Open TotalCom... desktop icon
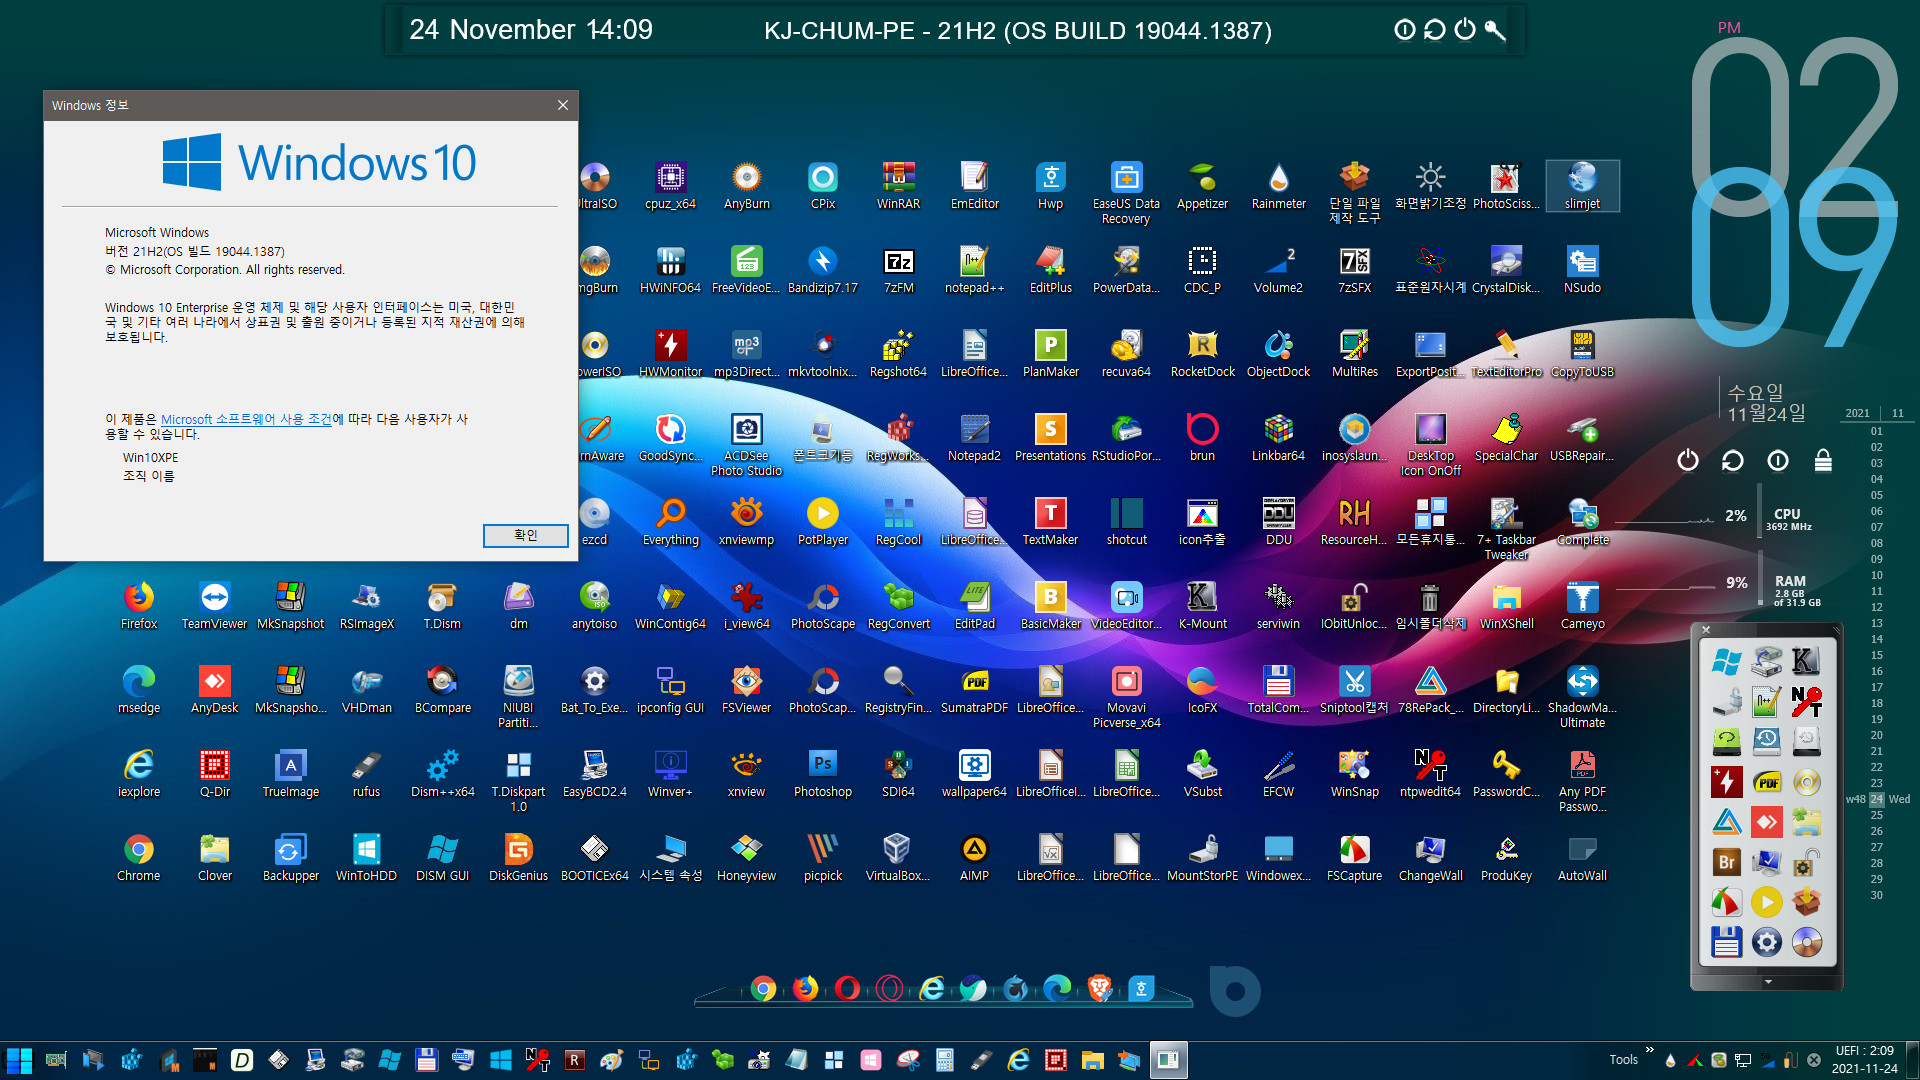This screenshot has height=1080, width=1920. [1278, 690]
